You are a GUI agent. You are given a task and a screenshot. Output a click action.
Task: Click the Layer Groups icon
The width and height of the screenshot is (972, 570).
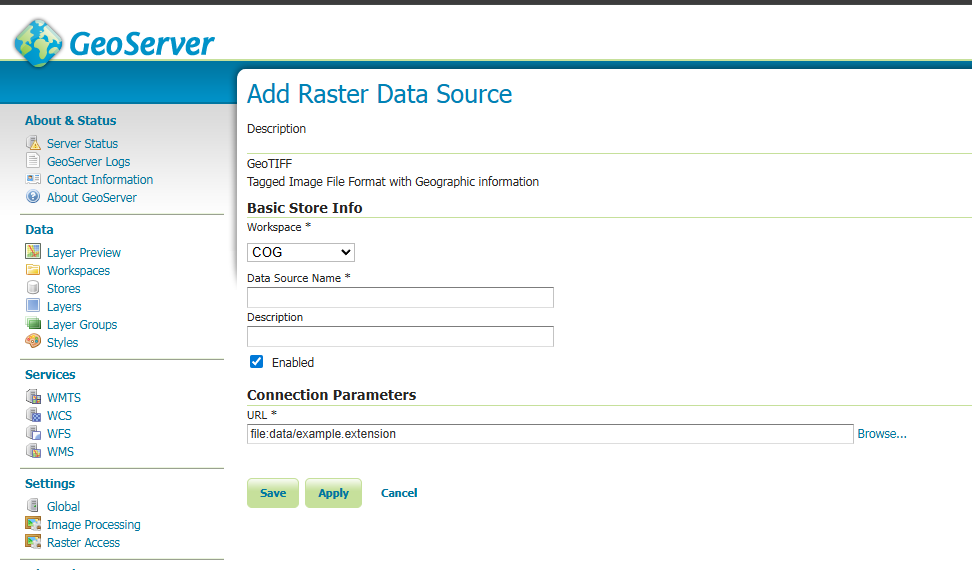(33, 324)
